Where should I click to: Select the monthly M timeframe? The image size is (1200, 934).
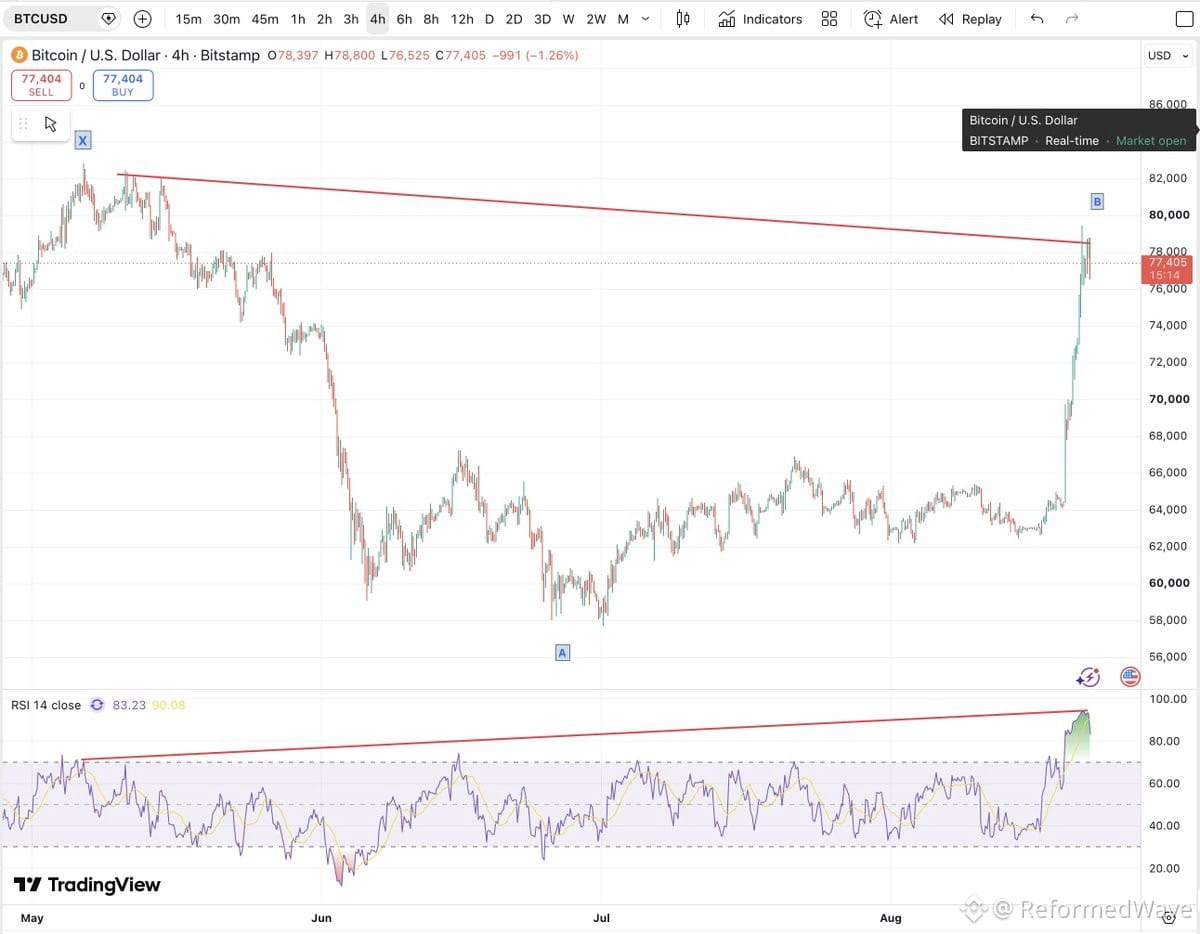623,19
